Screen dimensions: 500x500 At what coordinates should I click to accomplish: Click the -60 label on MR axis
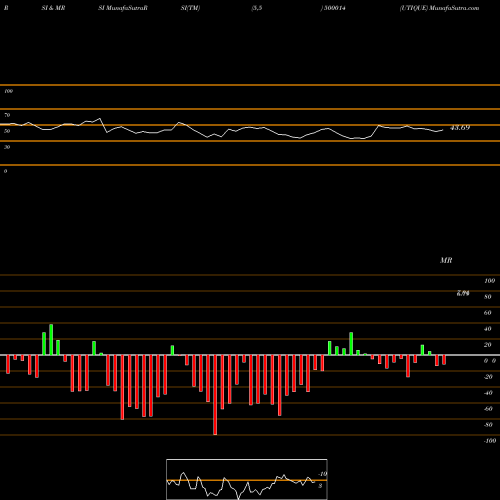tap(488, 409)
